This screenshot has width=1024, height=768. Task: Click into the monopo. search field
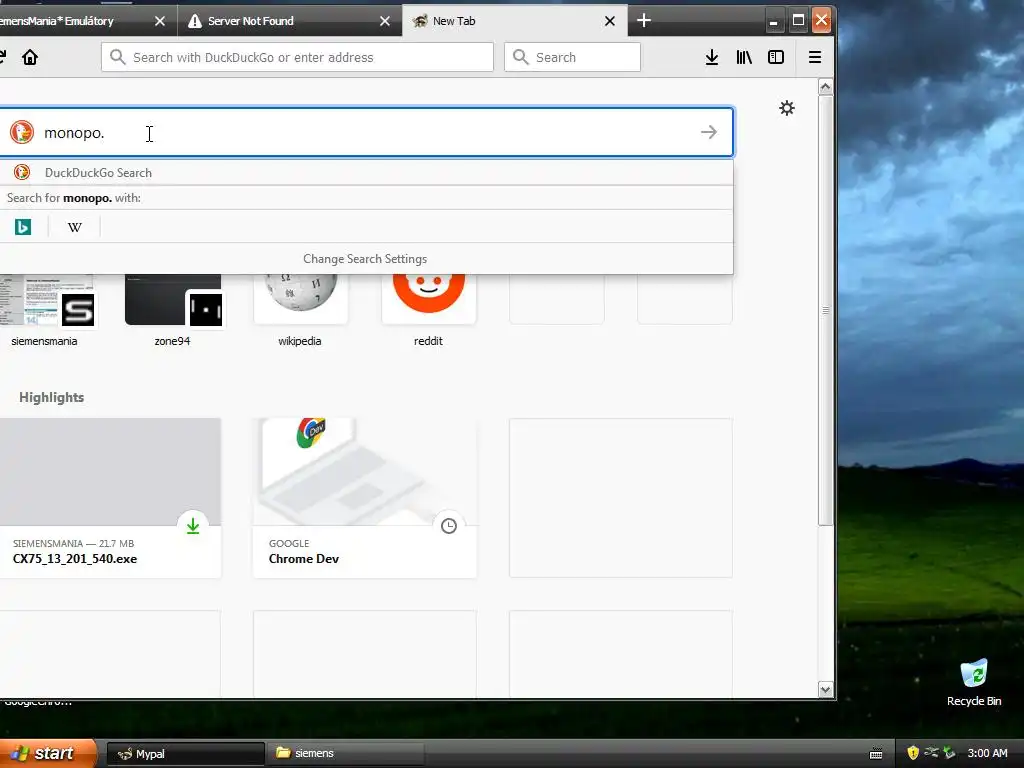pyautogui.click(x=366, y=133)
